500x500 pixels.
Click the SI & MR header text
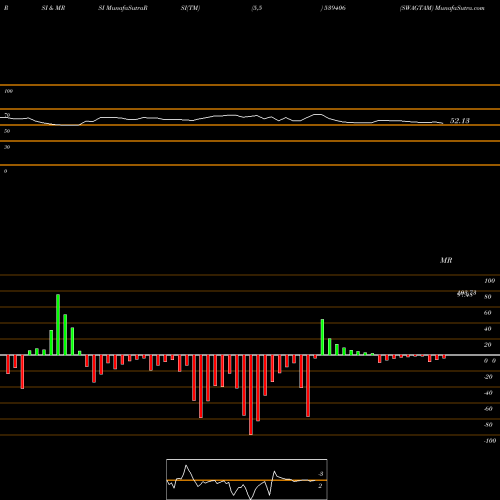click(x=53, y=8)
